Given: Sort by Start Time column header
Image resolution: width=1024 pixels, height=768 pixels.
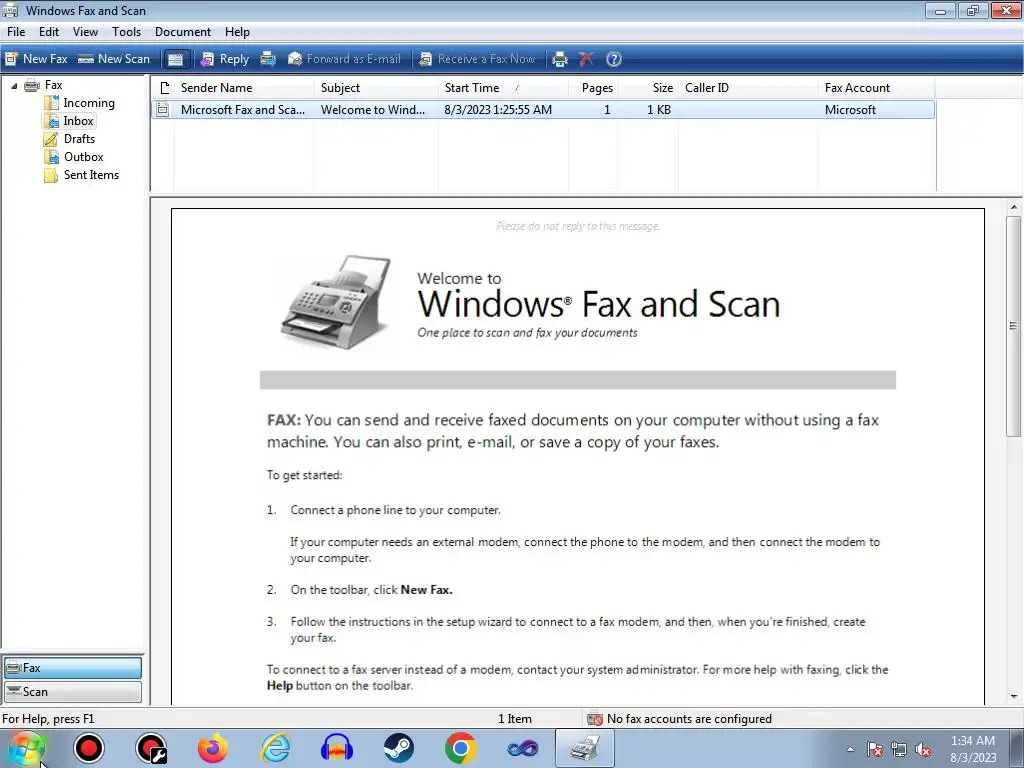Looking at the screenshot, I should pos(504,88).
